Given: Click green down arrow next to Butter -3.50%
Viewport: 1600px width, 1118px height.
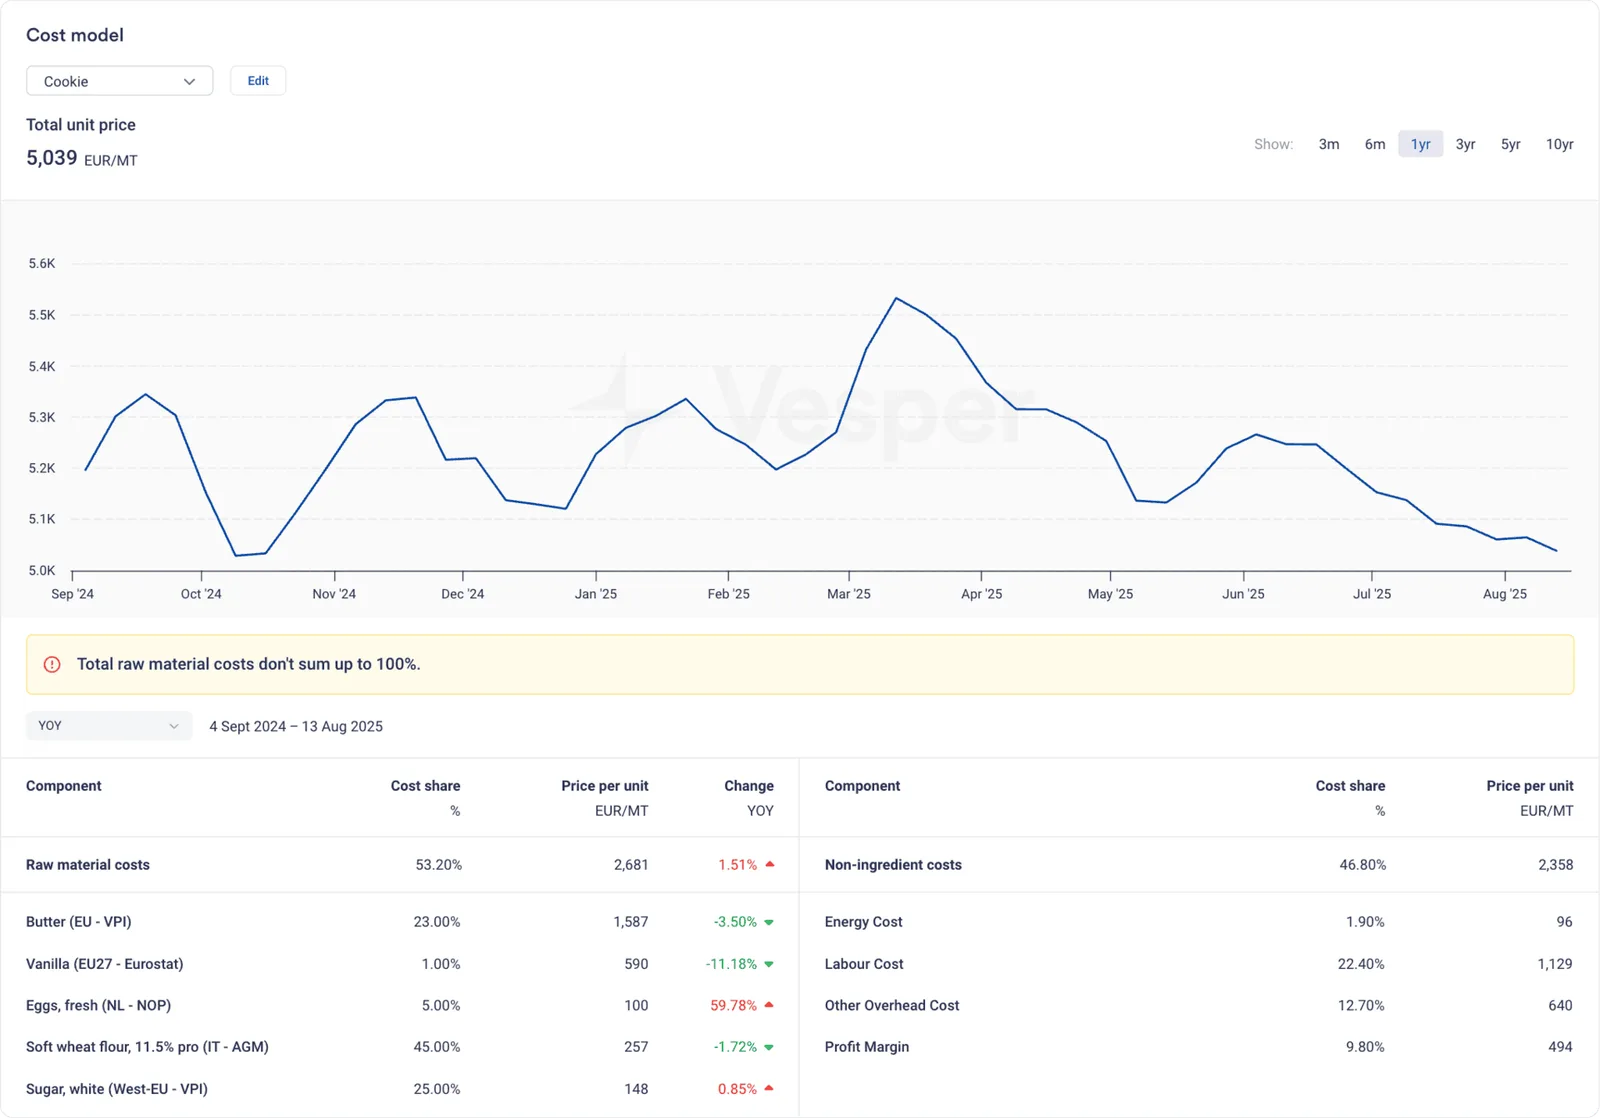Looking at the screenshot, I should [x=769, y=922].
